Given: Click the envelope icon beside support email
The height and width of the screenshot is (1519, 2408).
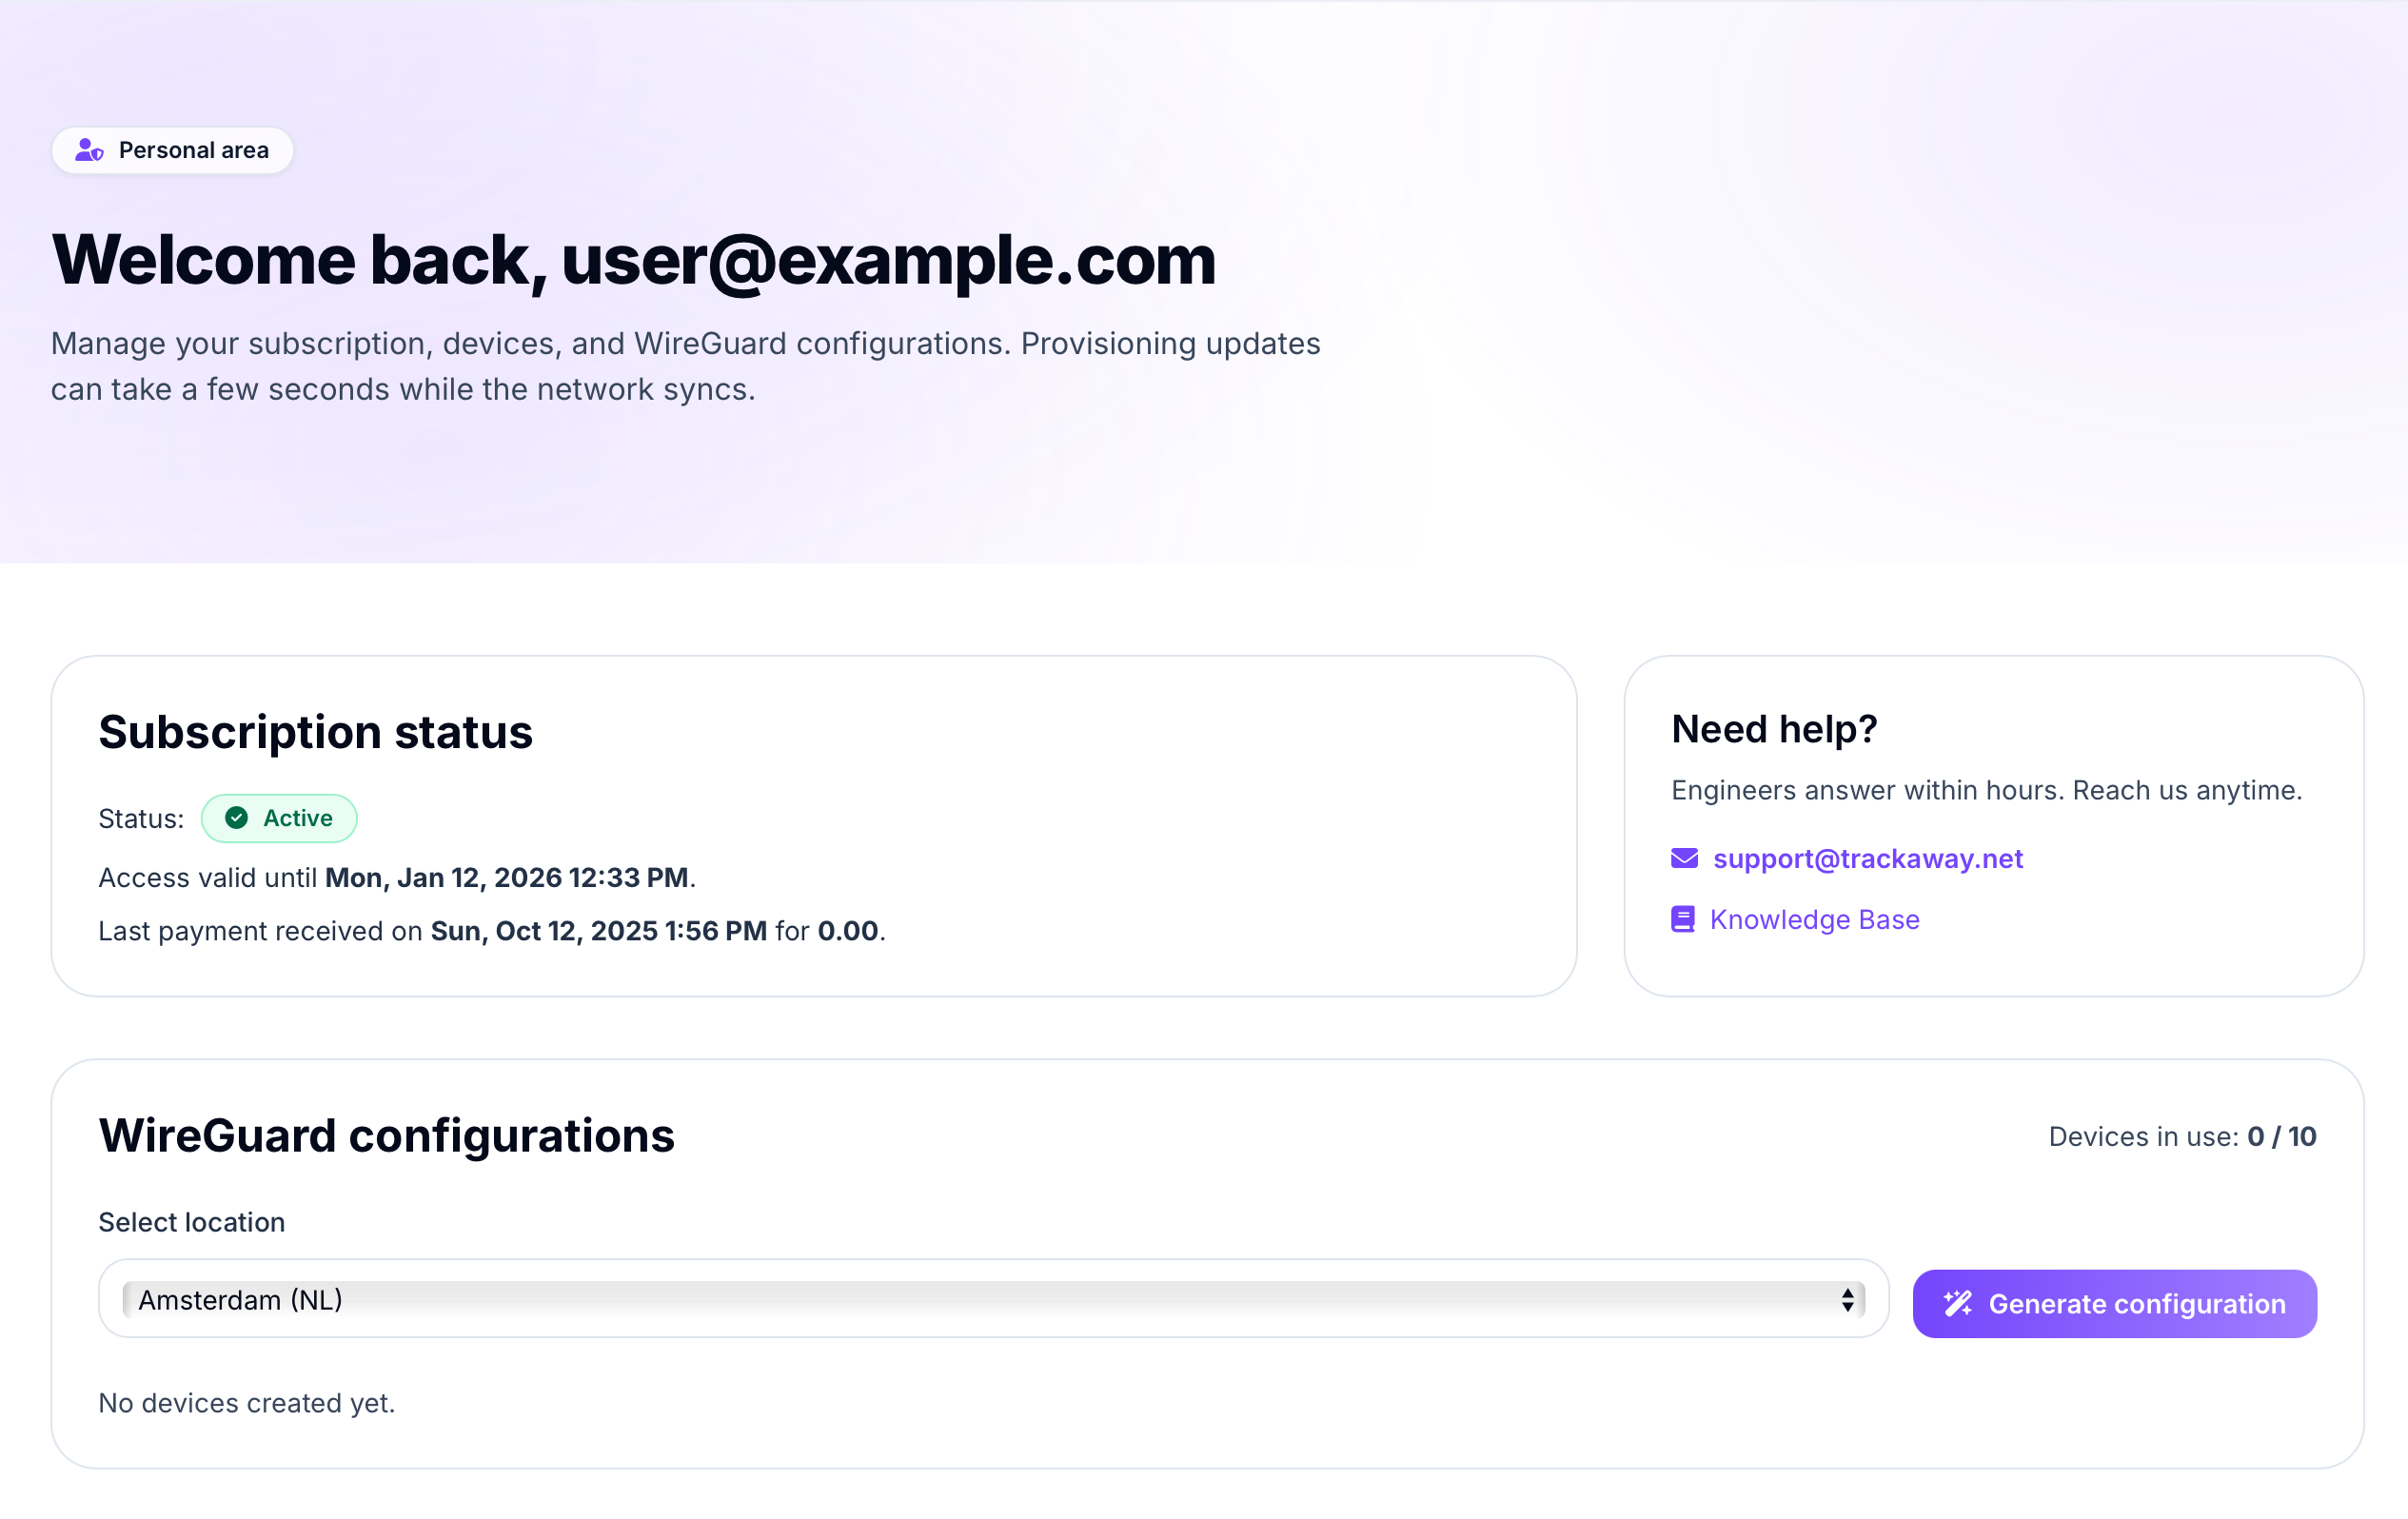Looking at the screenshot, I should [1684, 858].
